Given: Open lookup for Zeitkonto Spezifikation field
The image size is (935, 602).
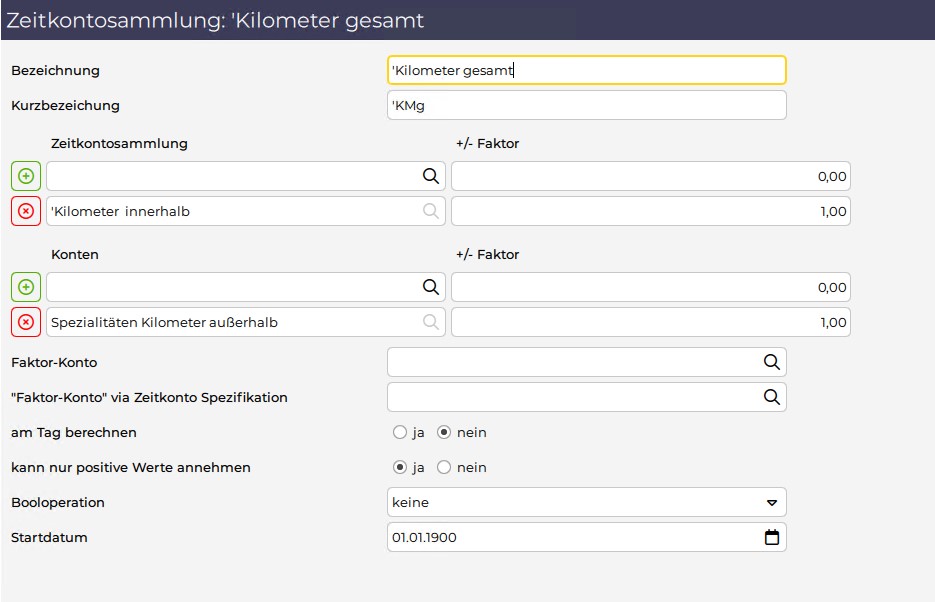Looking at the screenshot, I should 772,397.
